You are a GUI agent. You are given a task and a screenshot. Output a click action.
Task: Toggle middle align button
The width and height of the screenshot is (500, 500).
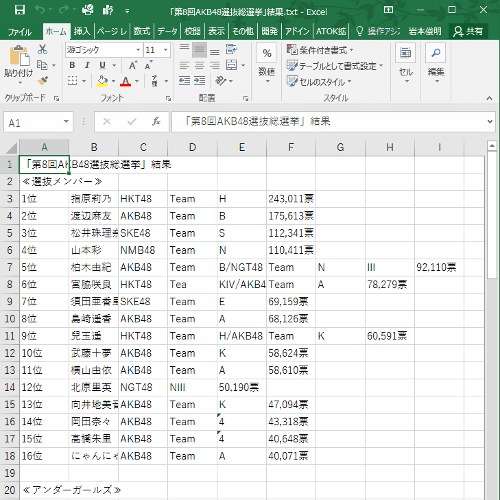(x=199, y=50)
